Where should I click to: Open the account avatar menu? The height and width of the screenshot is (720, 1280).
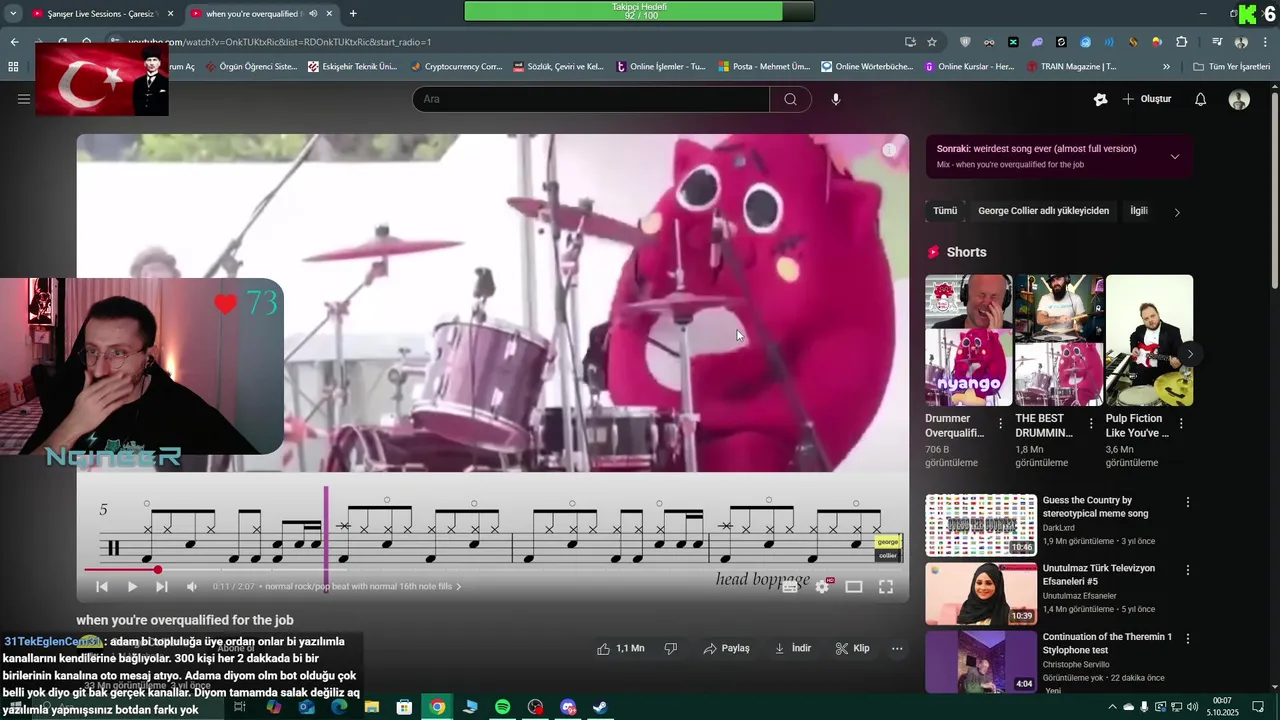click(1239, 99)
